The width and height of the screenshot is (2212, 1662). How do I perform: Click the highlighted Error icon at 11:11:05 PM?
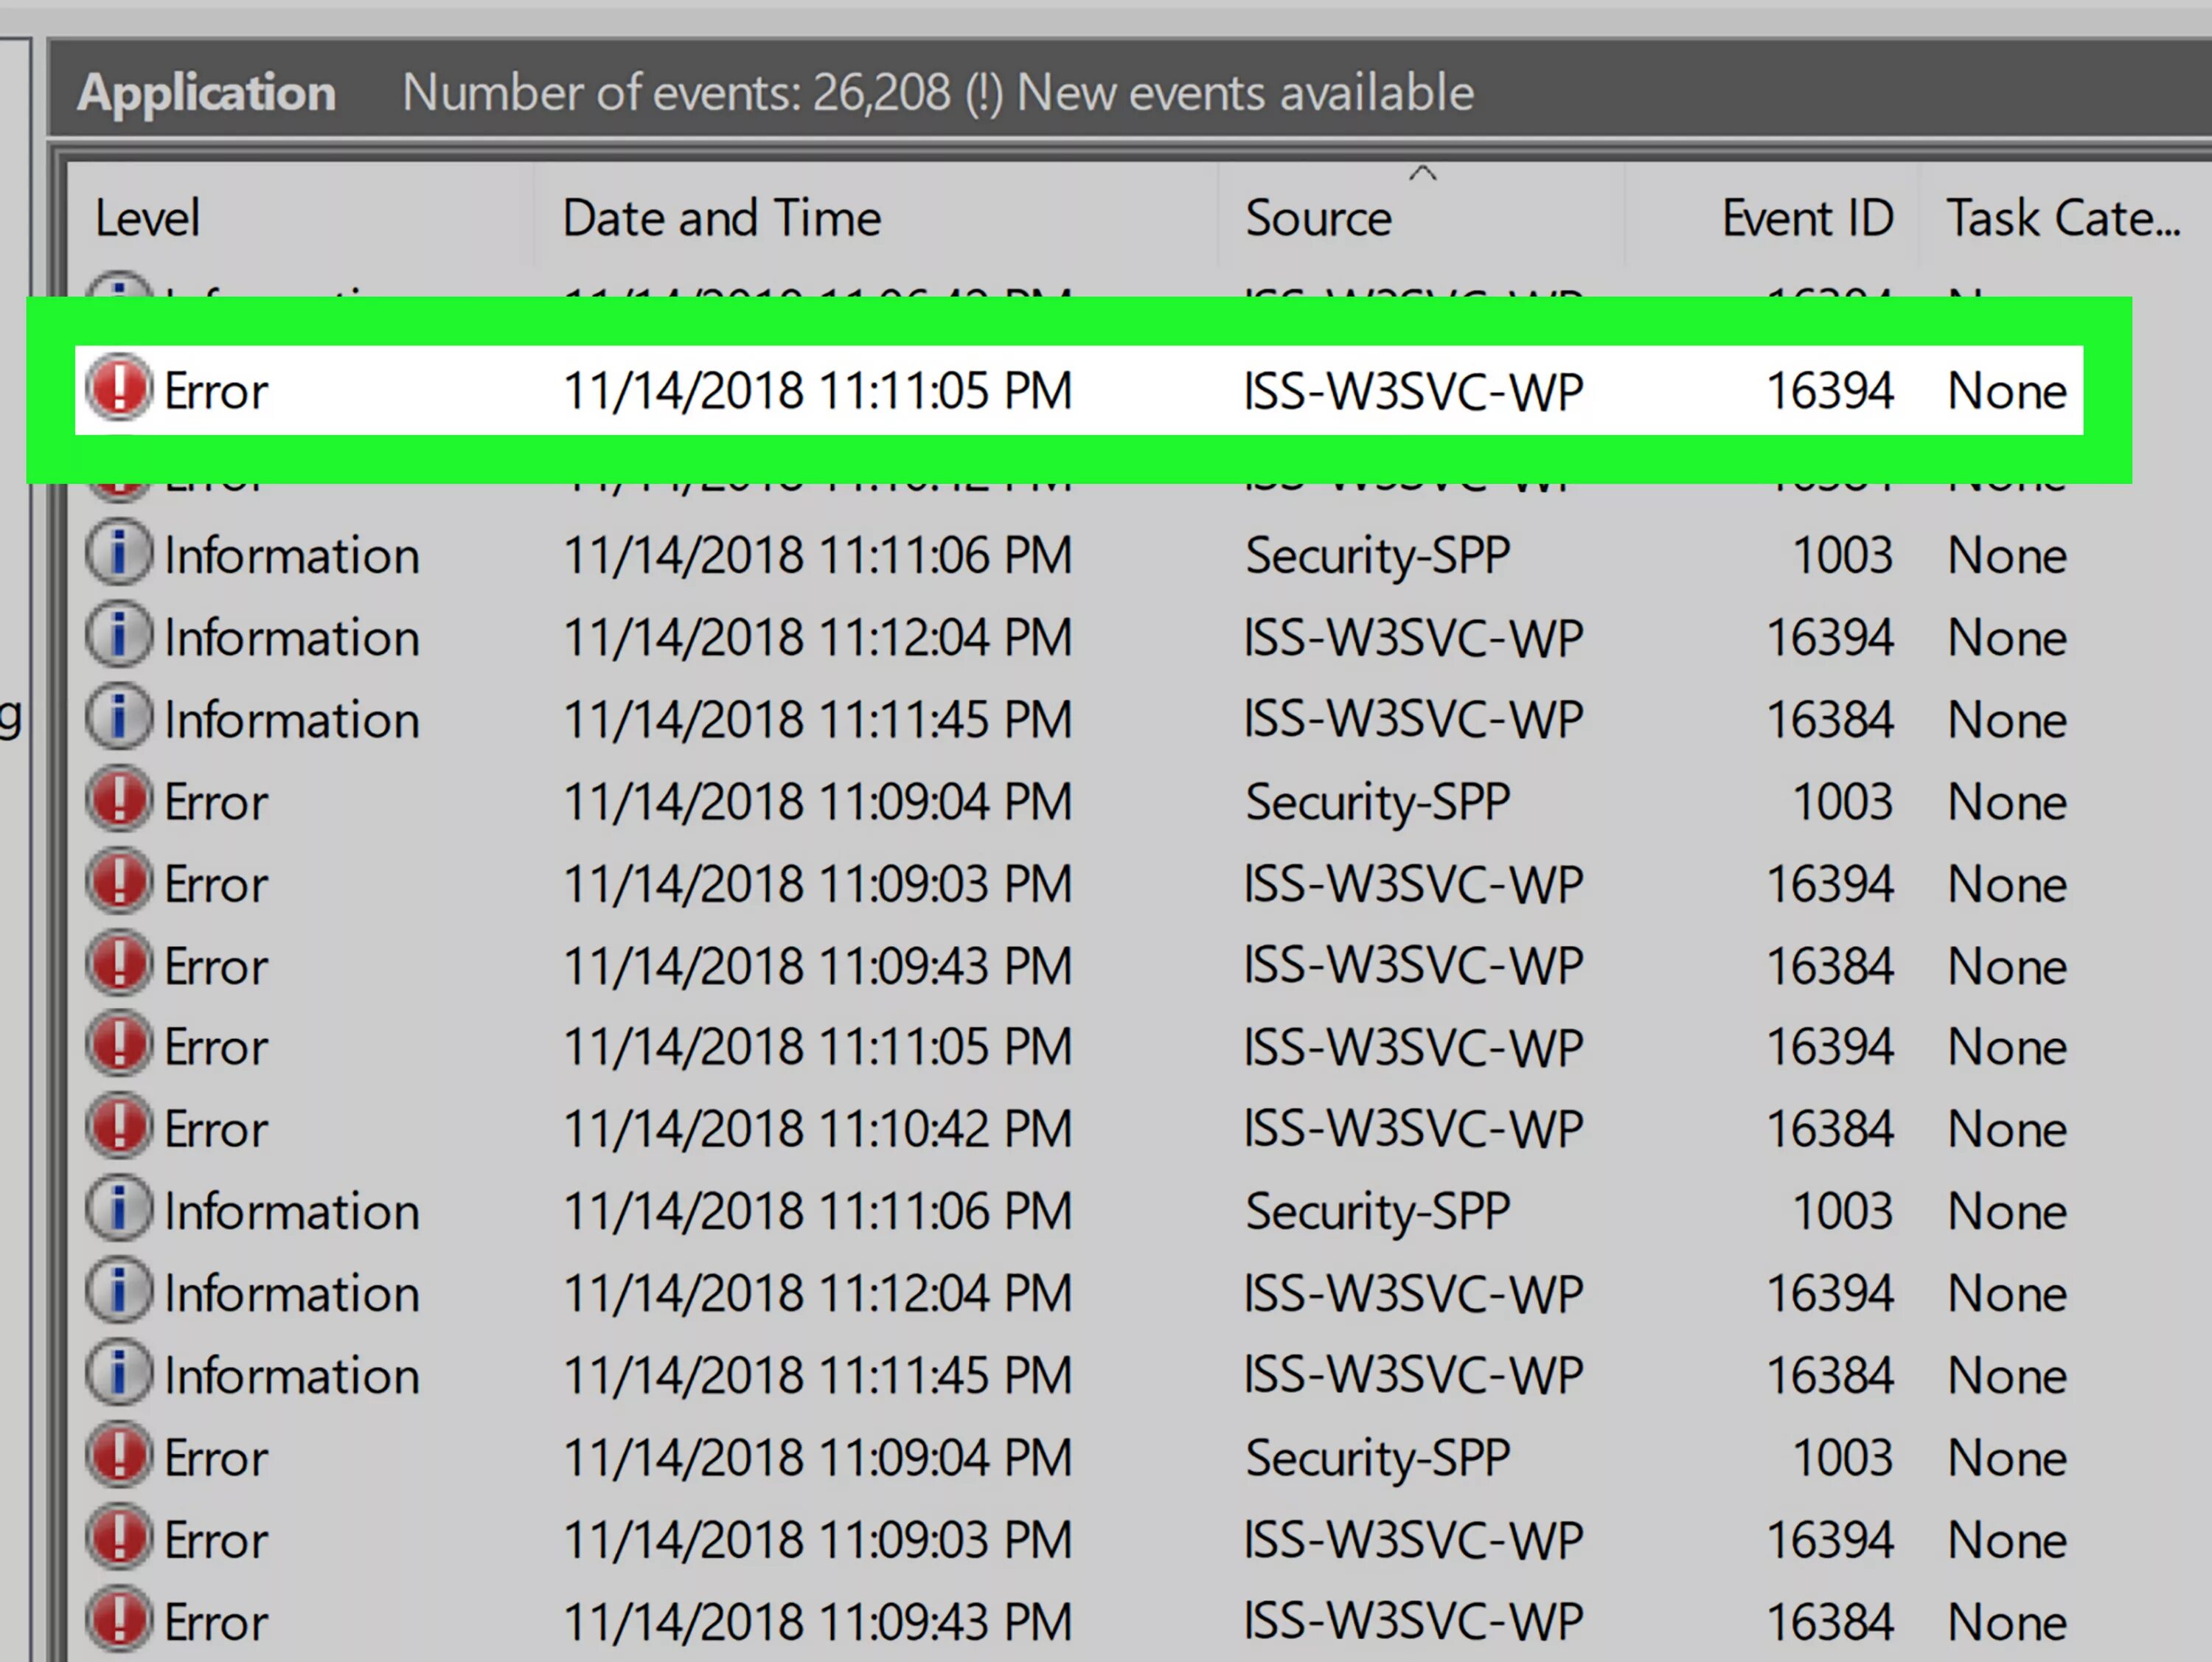point(119,389)
